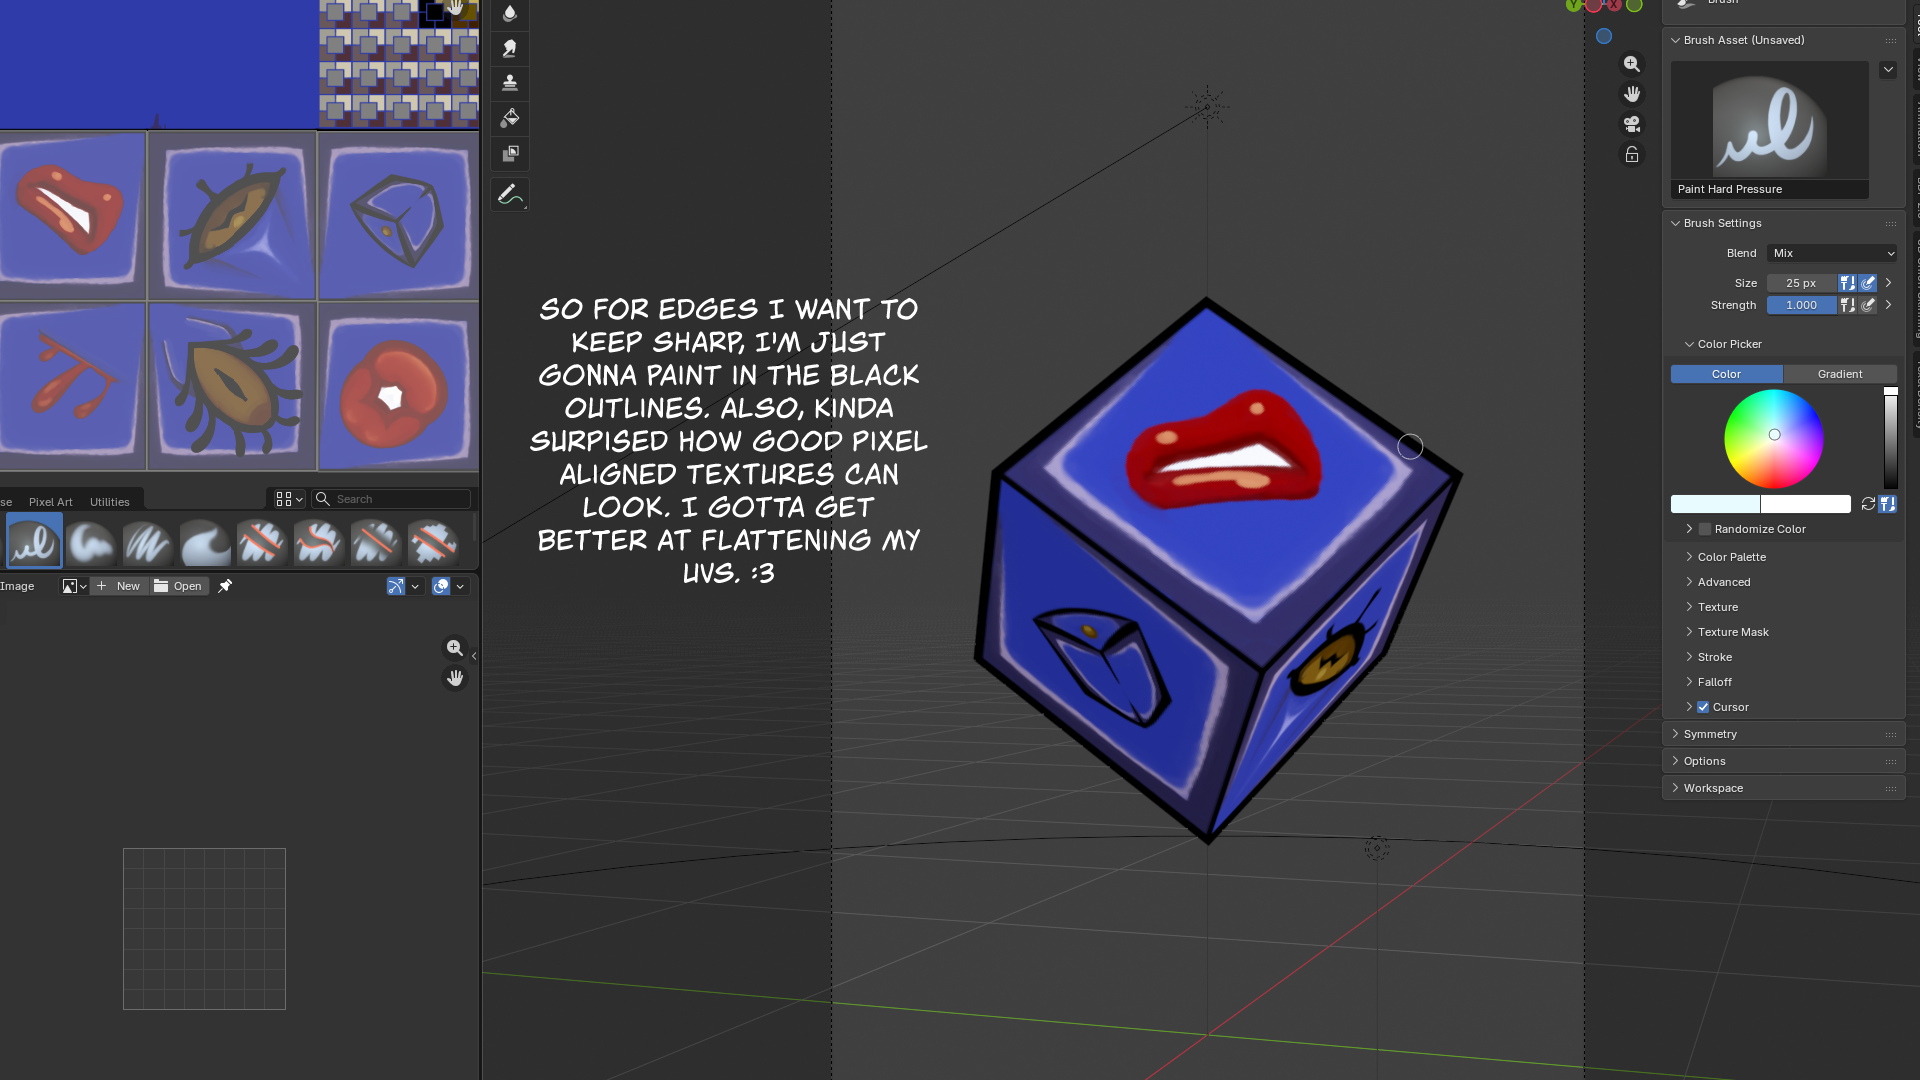The width and height of the screenshot is (1920, 1080).
Task: Click the 3D viewport zoom magnifier icon
Action: (1632, 64)
